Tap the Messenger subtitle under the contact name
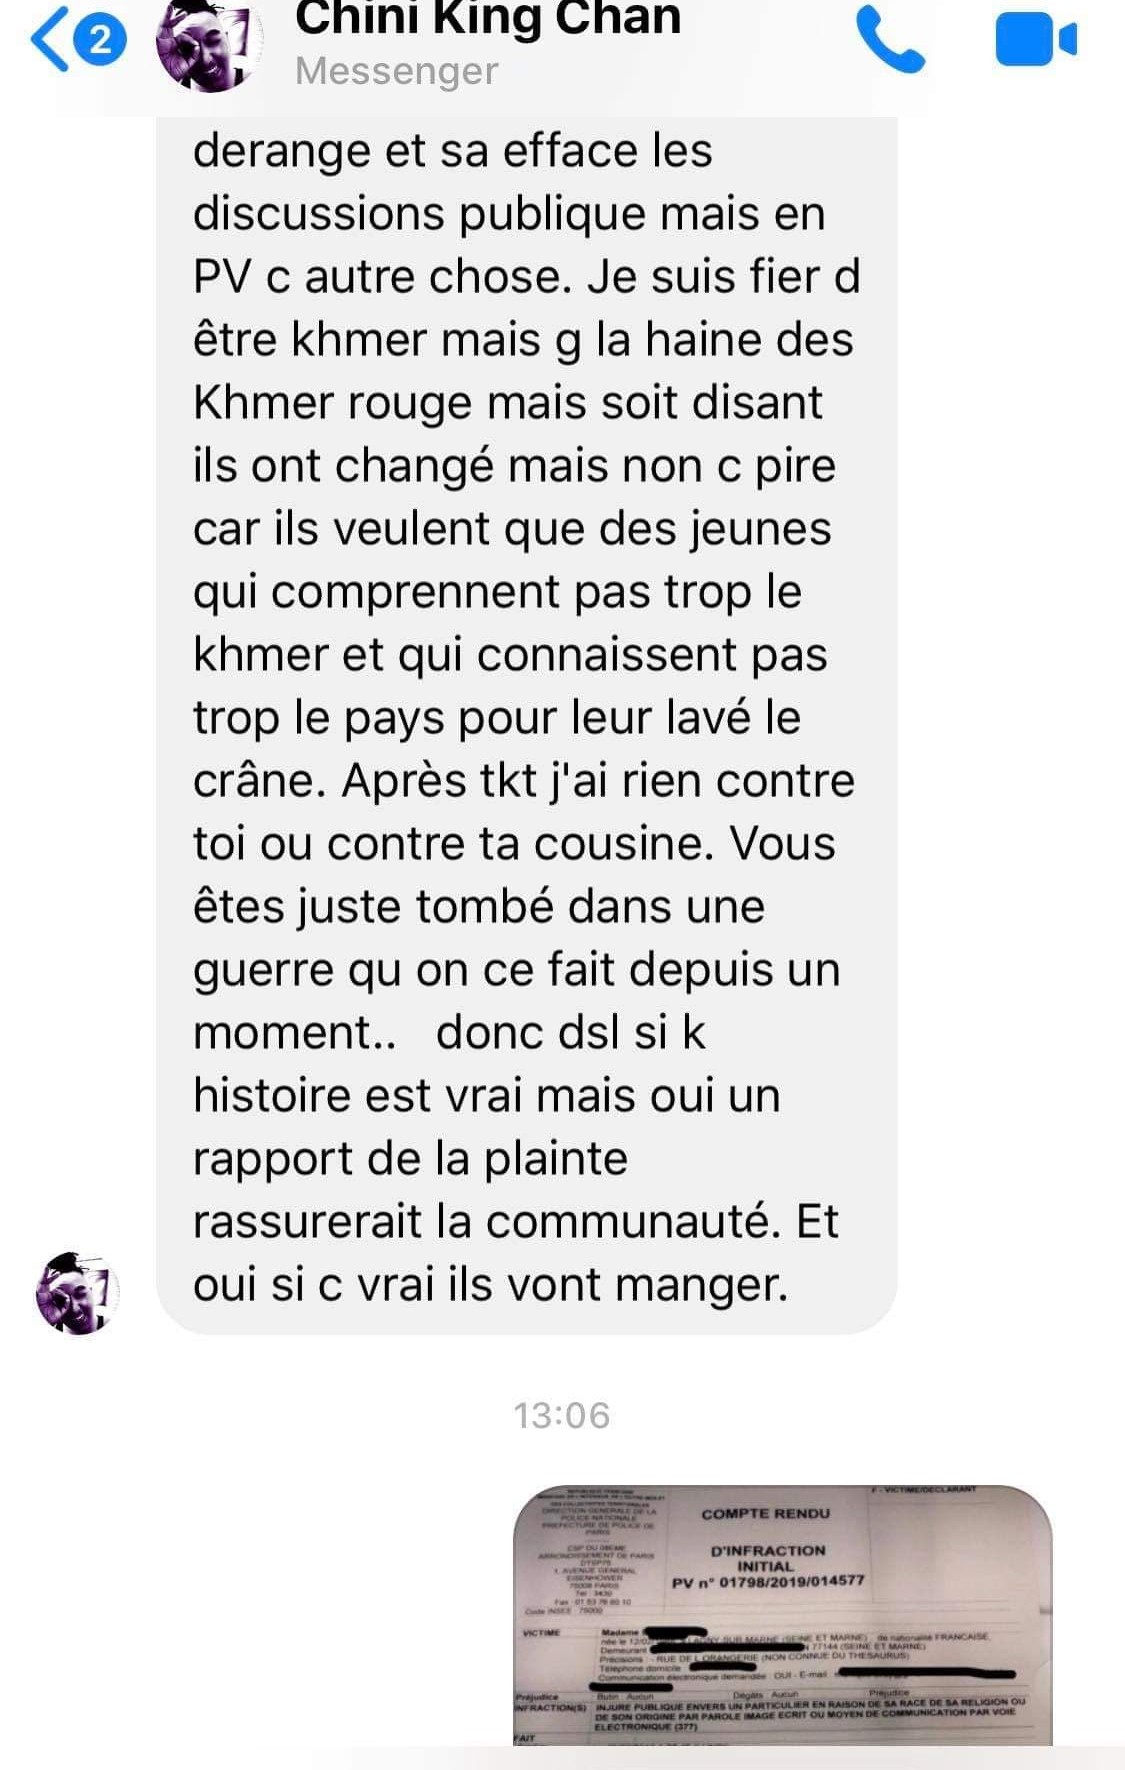 [x=397, y=71]
